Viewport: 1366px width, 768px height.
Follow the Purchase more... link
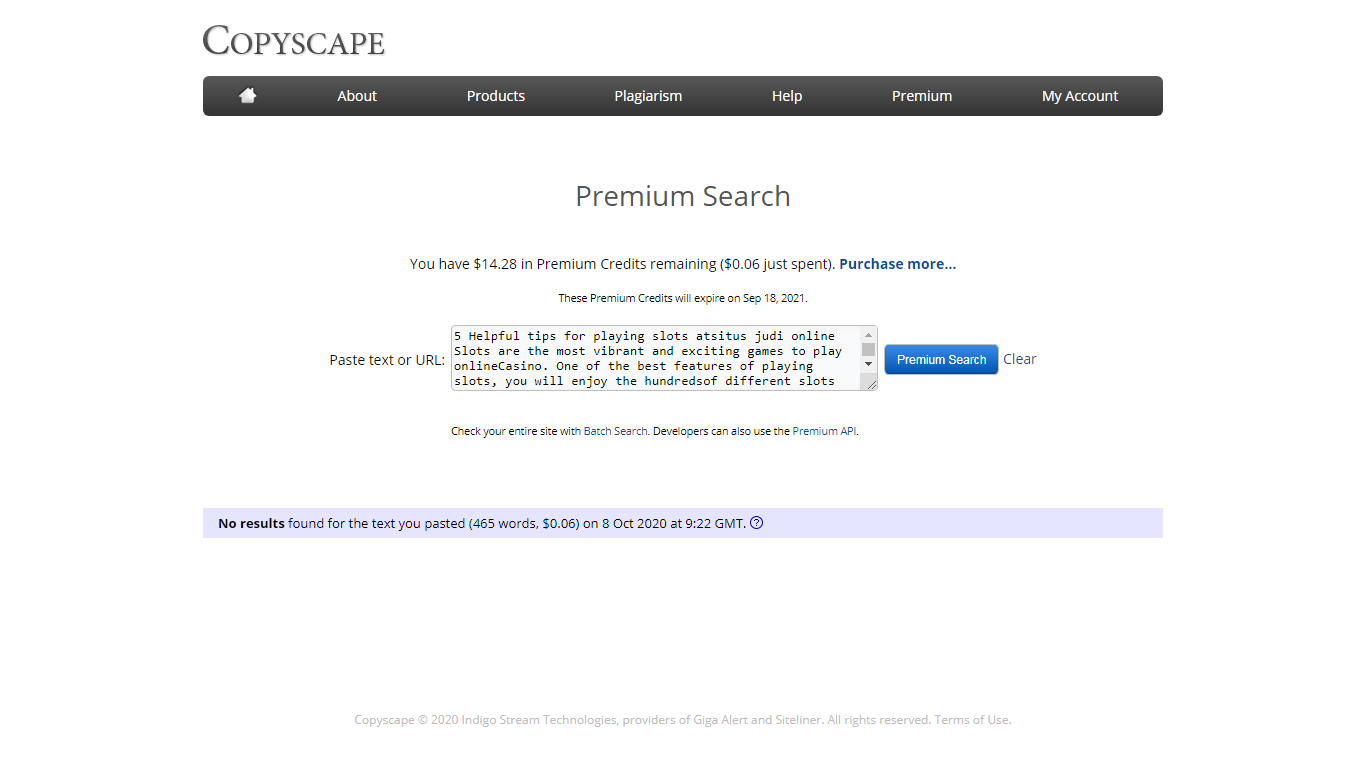[x=897, y=264]
